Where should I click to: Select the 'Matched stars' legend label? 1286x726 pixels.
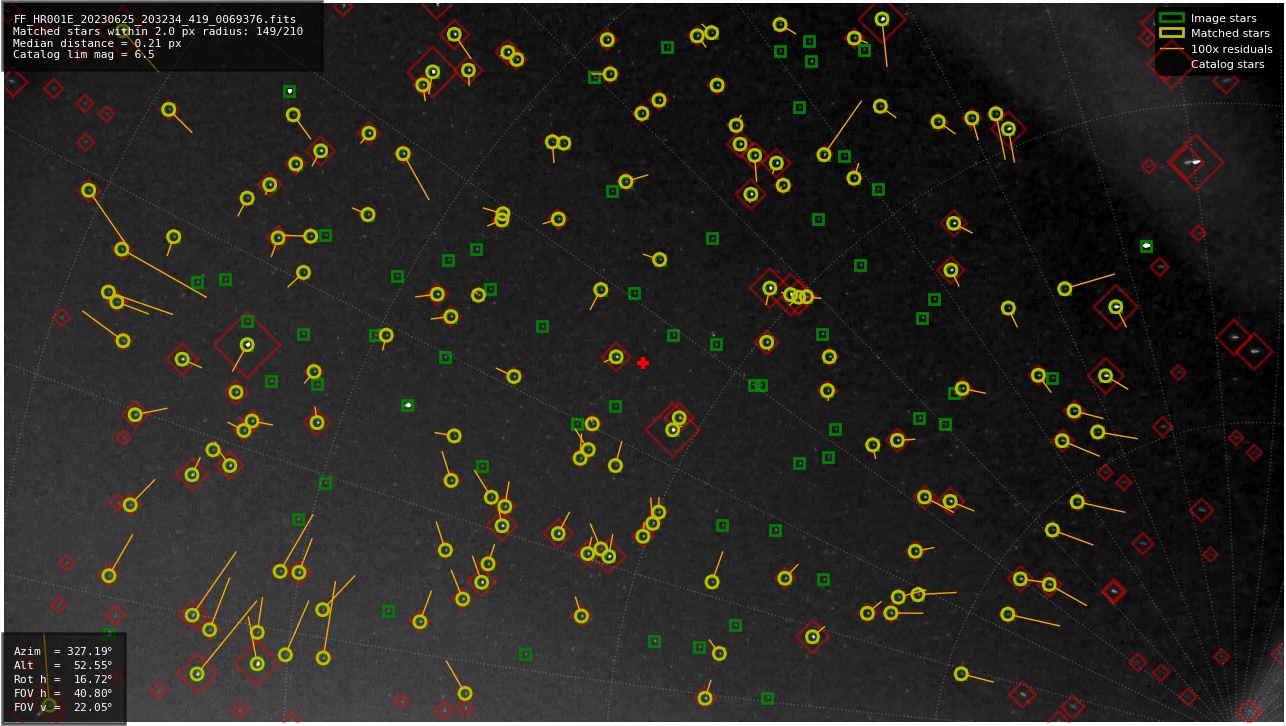(1230, 33)
